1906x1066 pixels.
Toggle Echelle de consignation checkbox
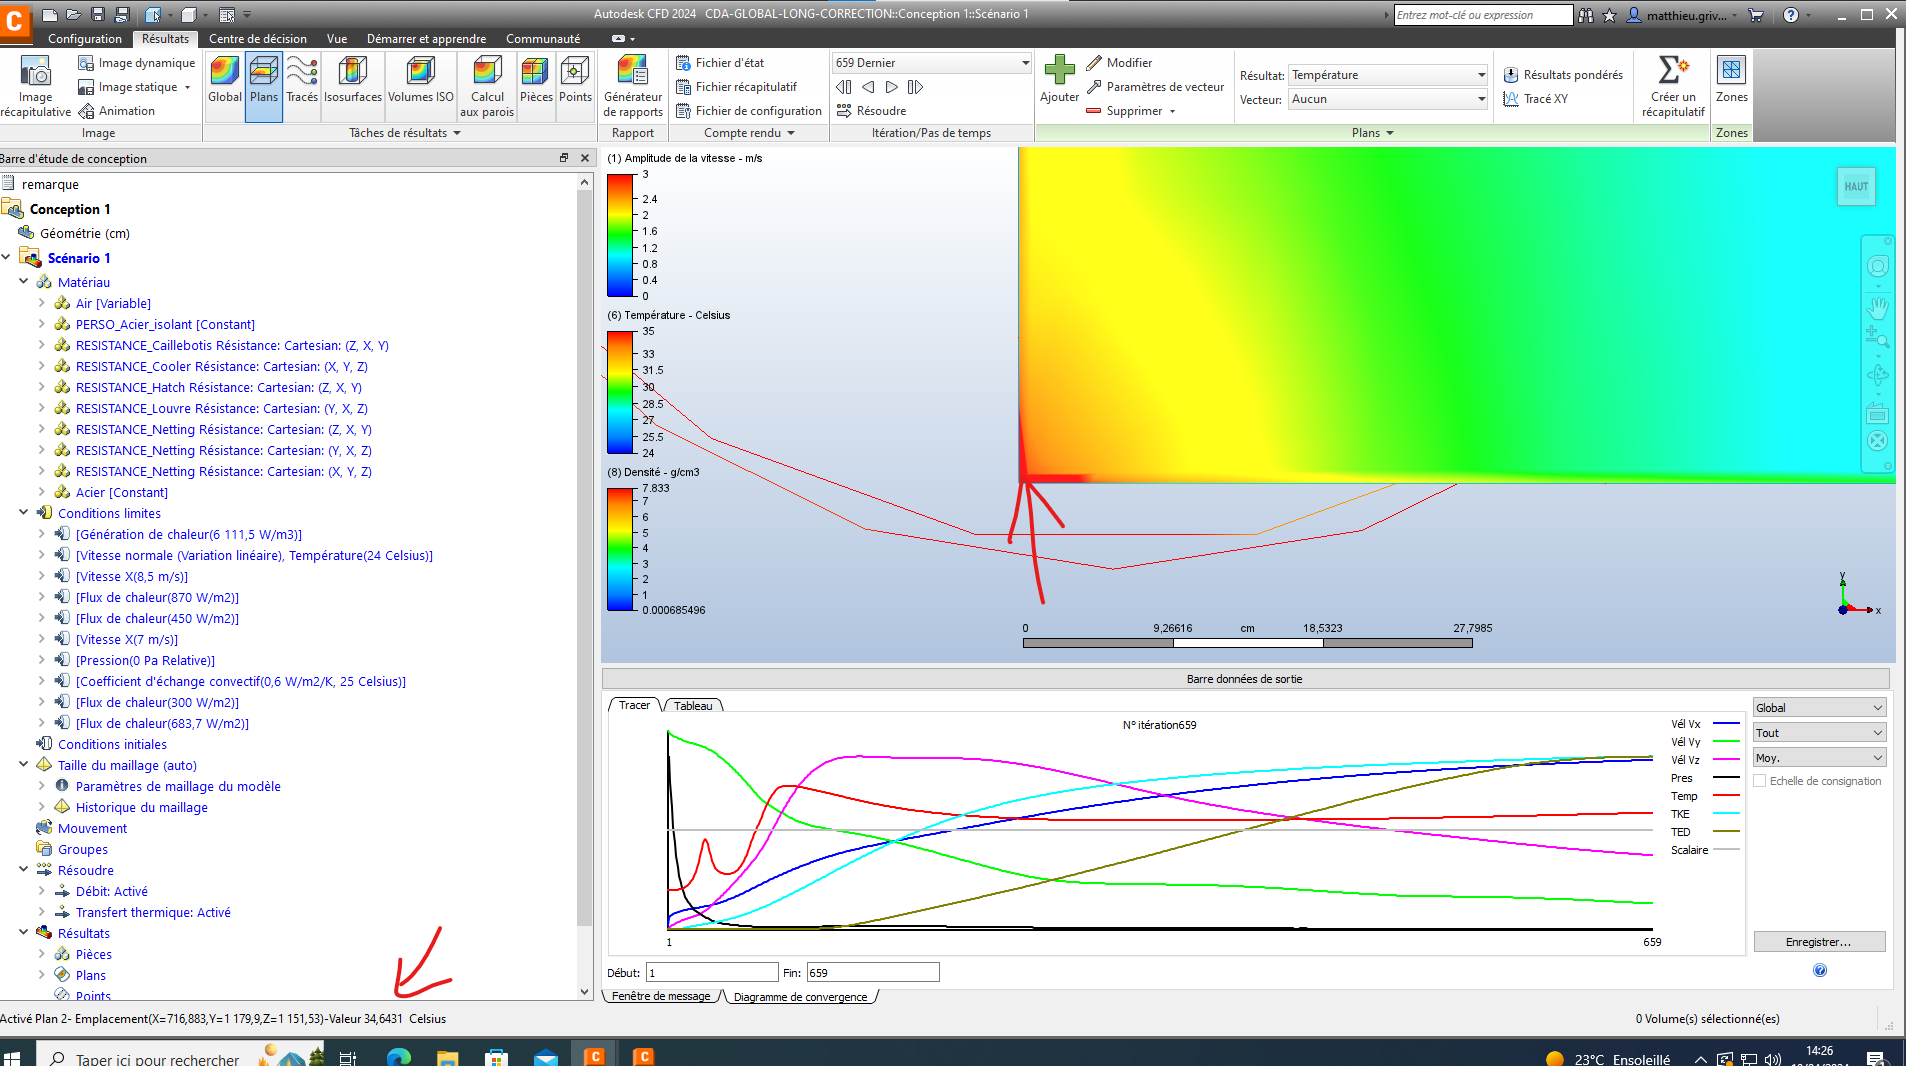click(1760, 781)
